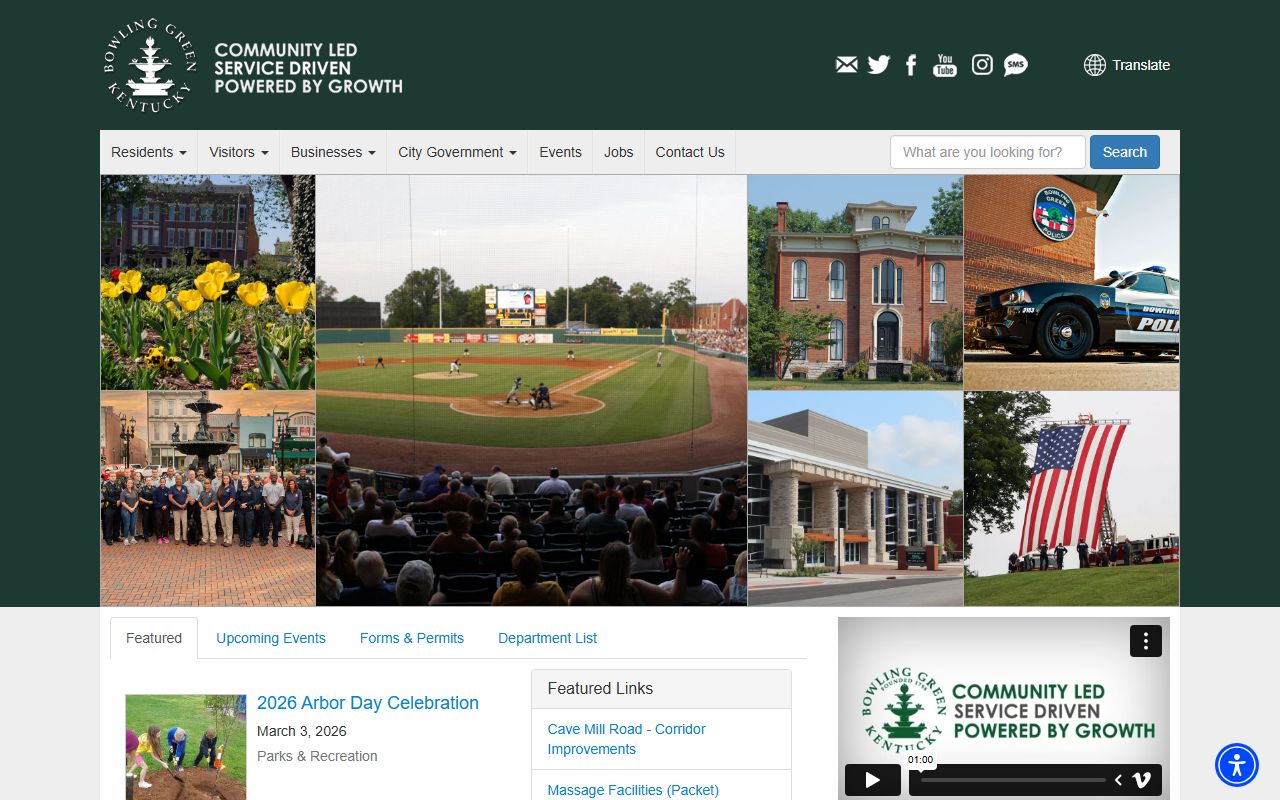The width and height of the screenshot is (1280, 800).
Task: Switch to the Forms & Permits tab
Action: (412, 638)
